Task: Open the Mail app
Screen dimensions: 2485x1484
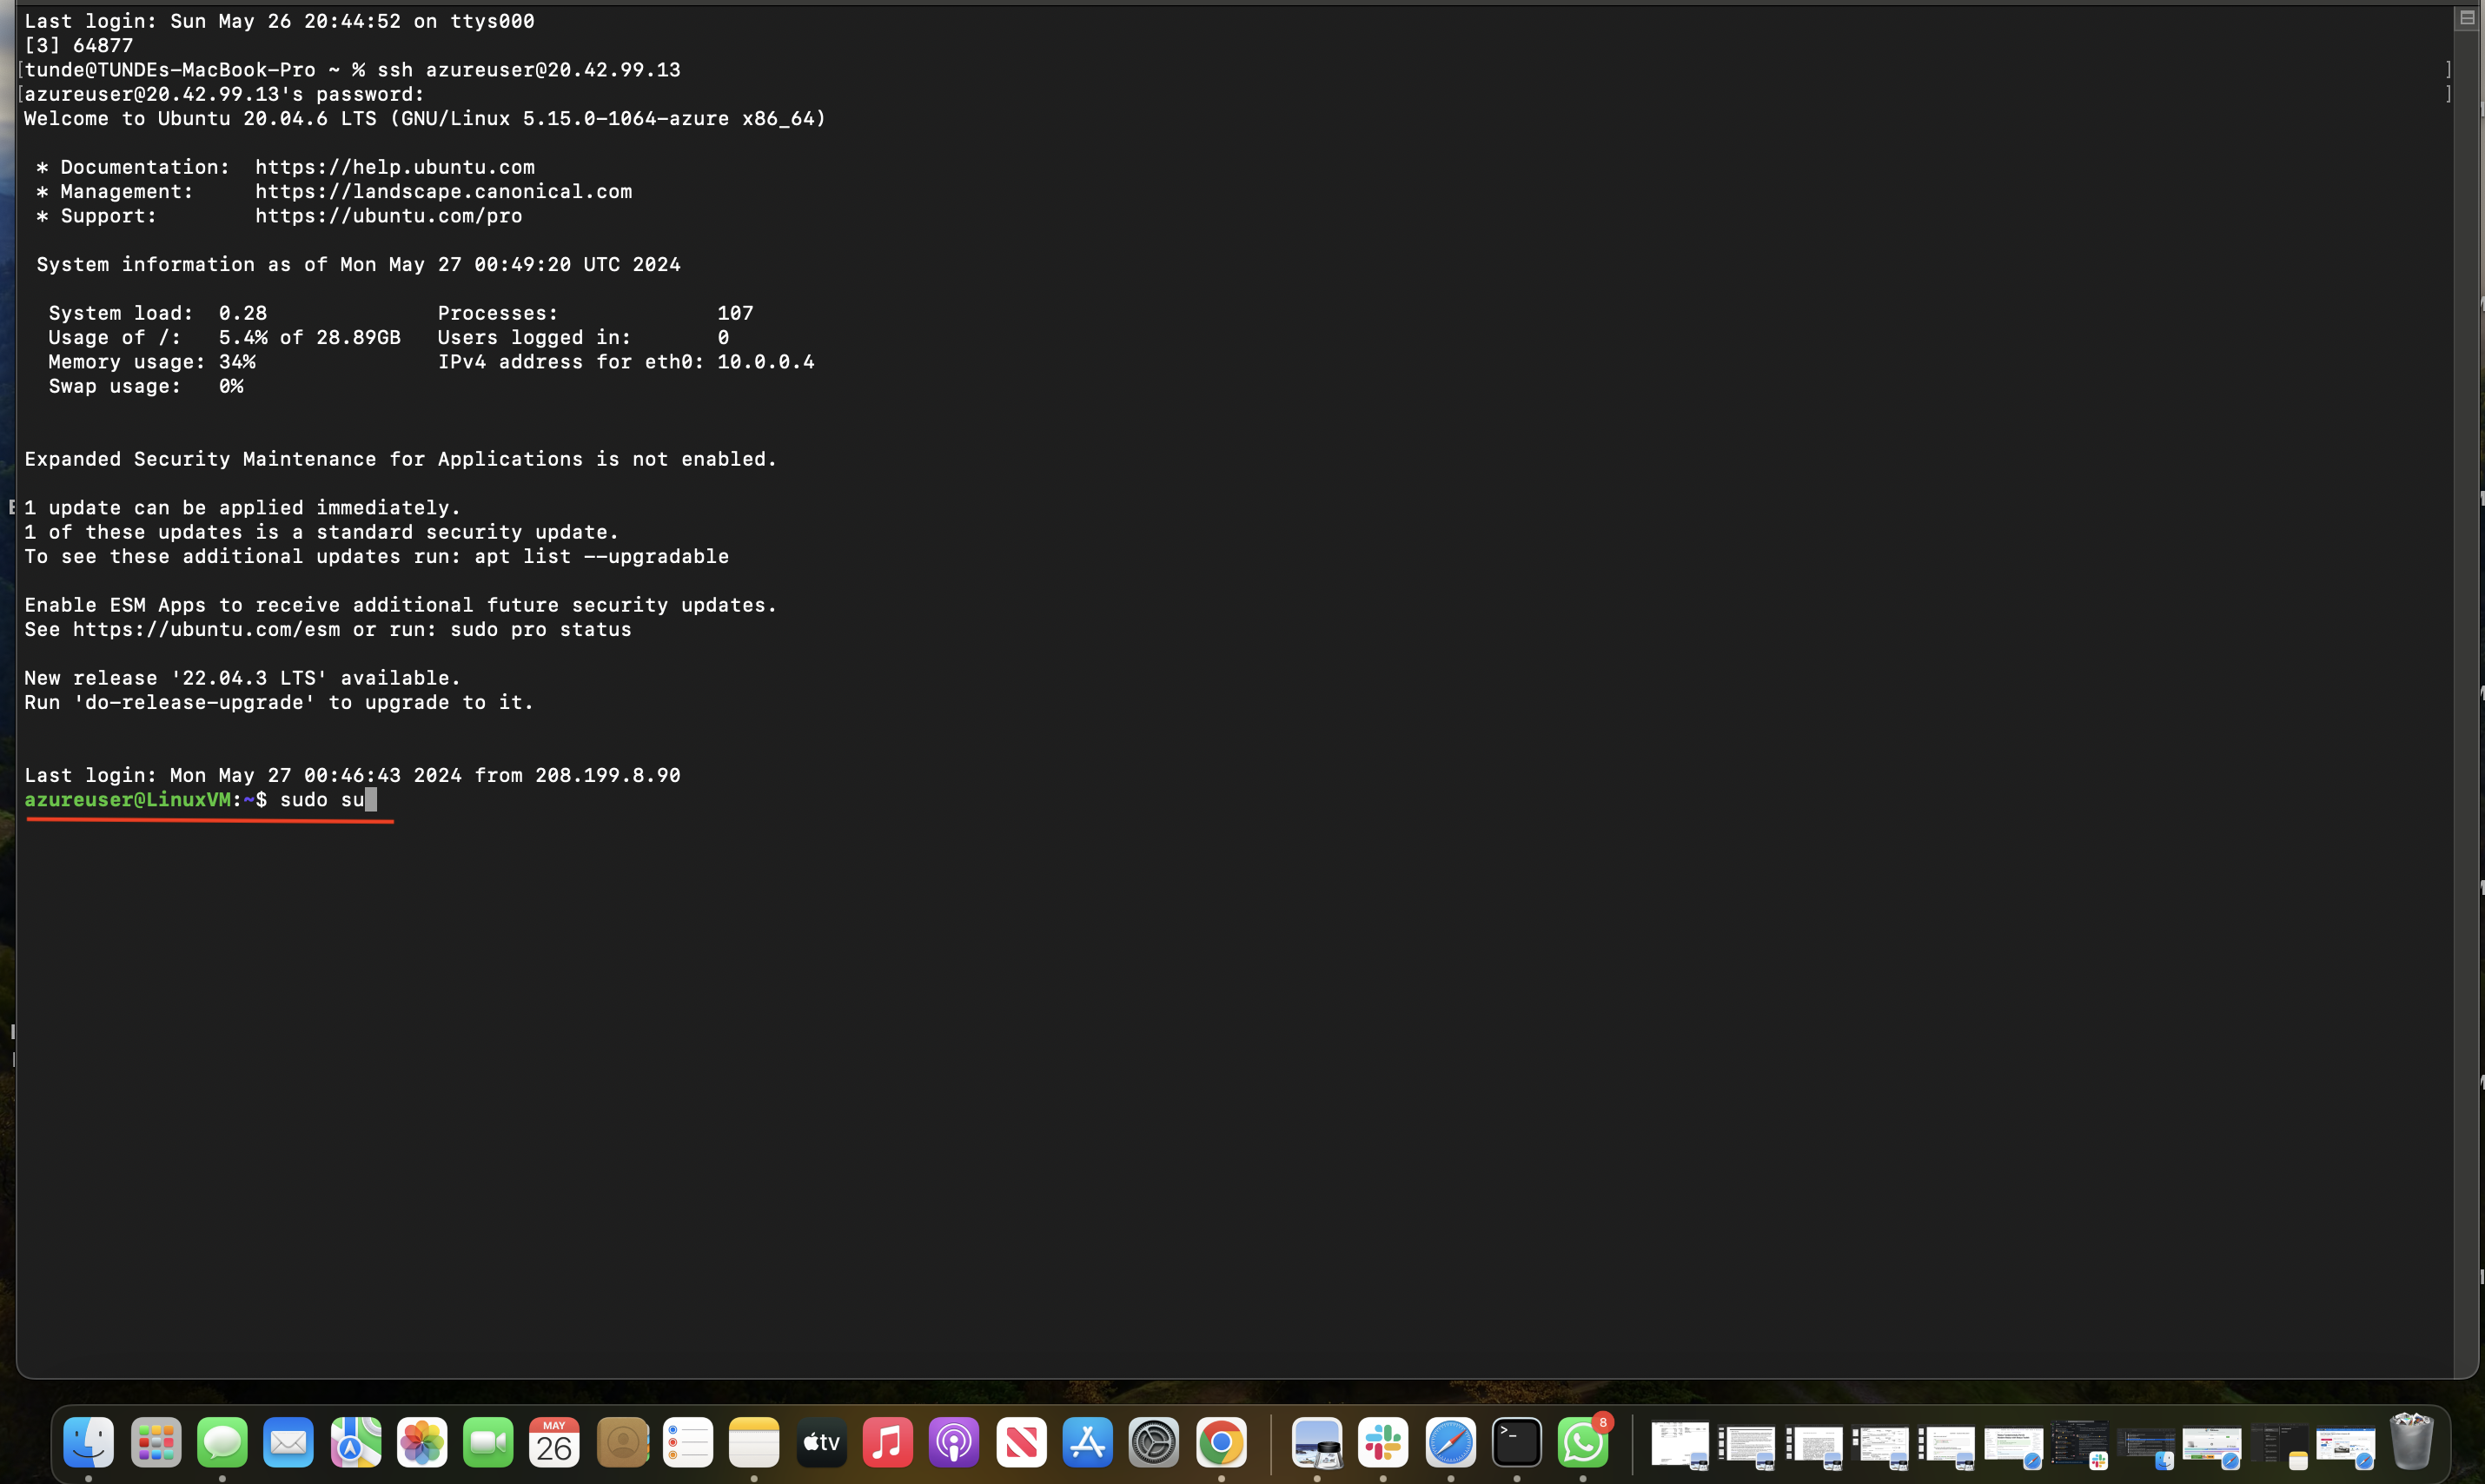Action: 289,1443
